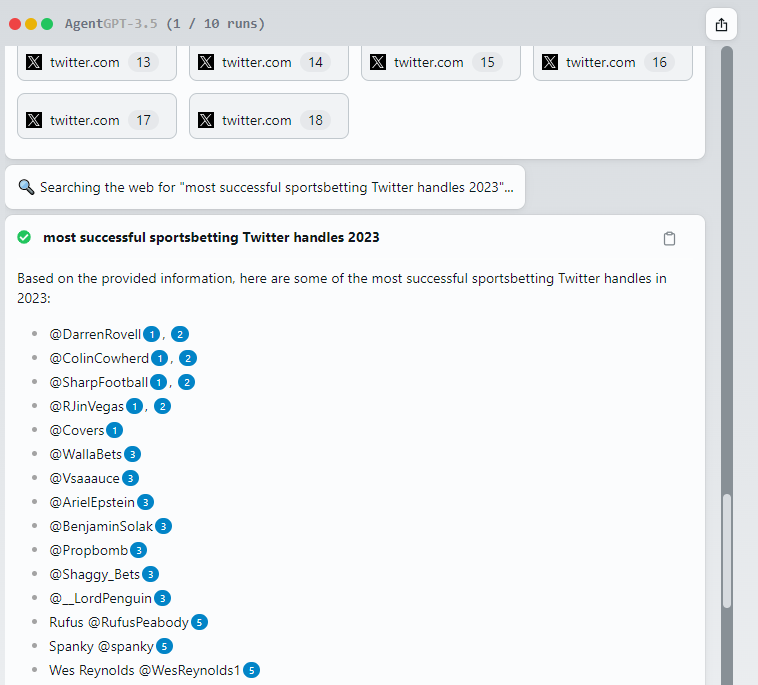
Task: Click citation 2 next to @SharpFootball
Action: [x=187, y=382]
